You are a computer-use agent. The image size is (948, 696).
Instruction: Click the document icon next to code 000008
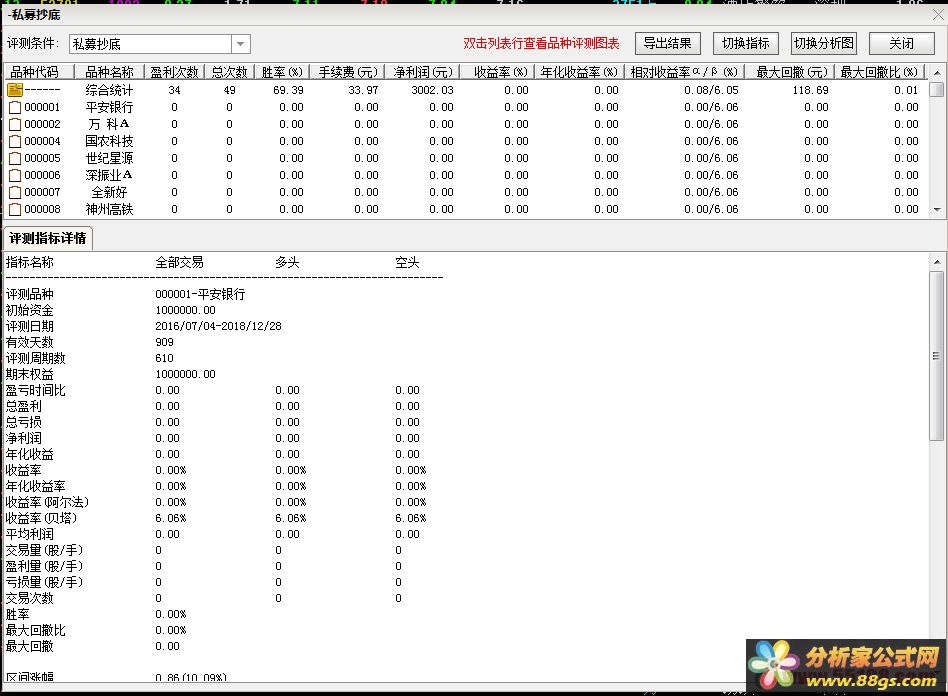tap(15, 209)
